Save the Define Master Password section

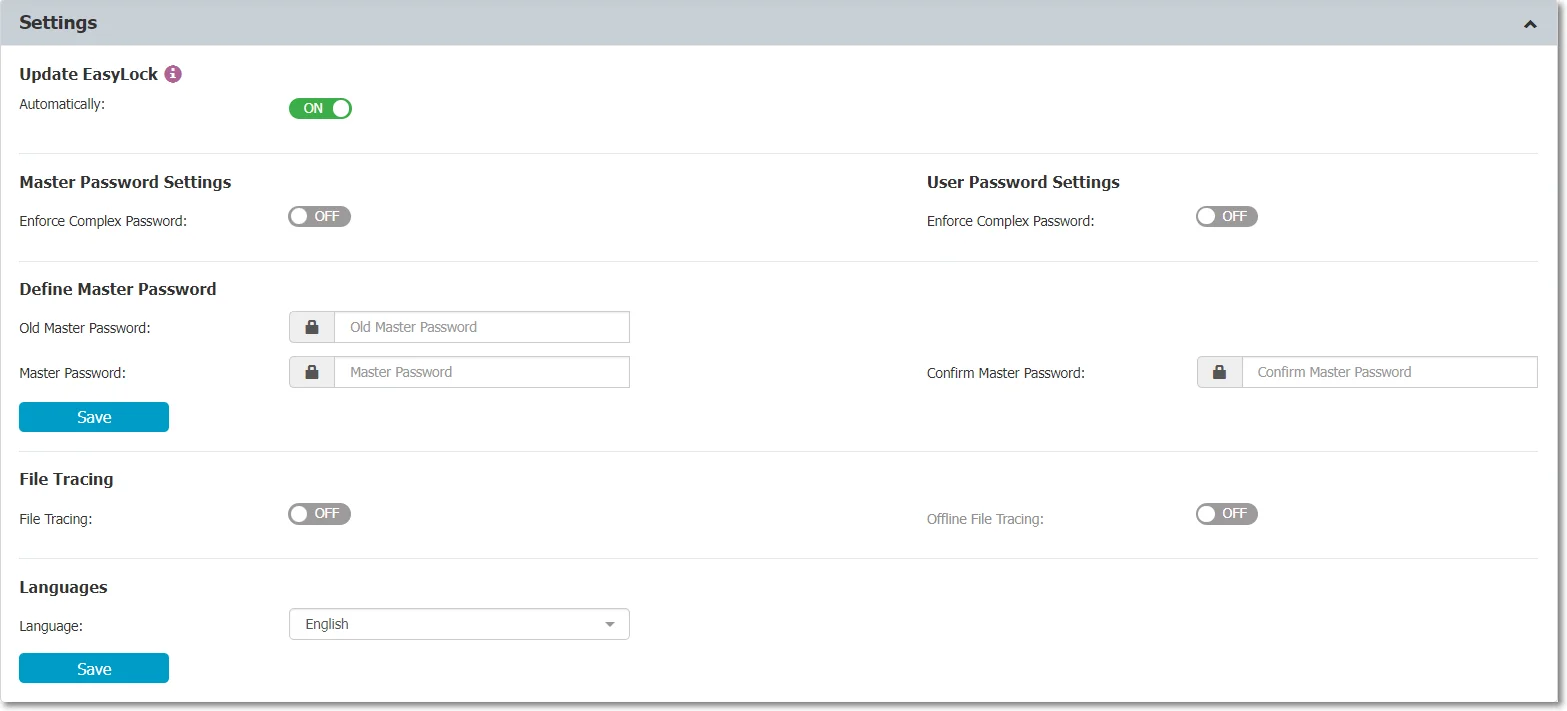click(94, 417)
